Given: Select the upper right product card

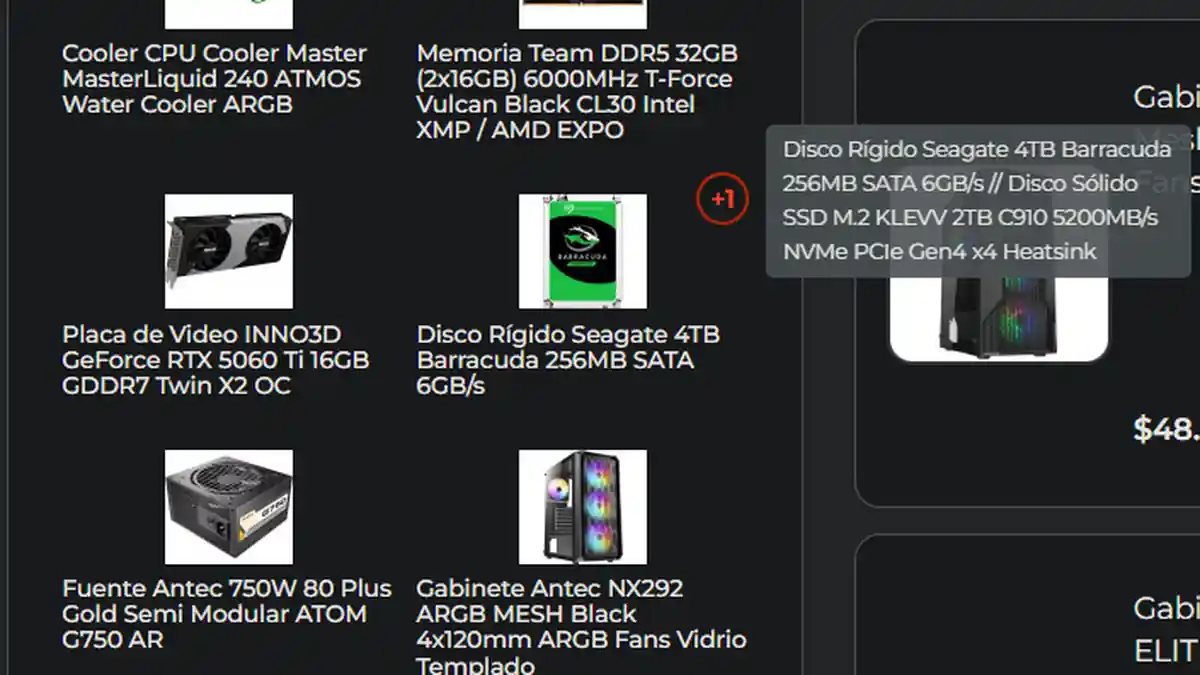Looking at the screenshot, I should pyautogui.click(x=1028, y=265).
